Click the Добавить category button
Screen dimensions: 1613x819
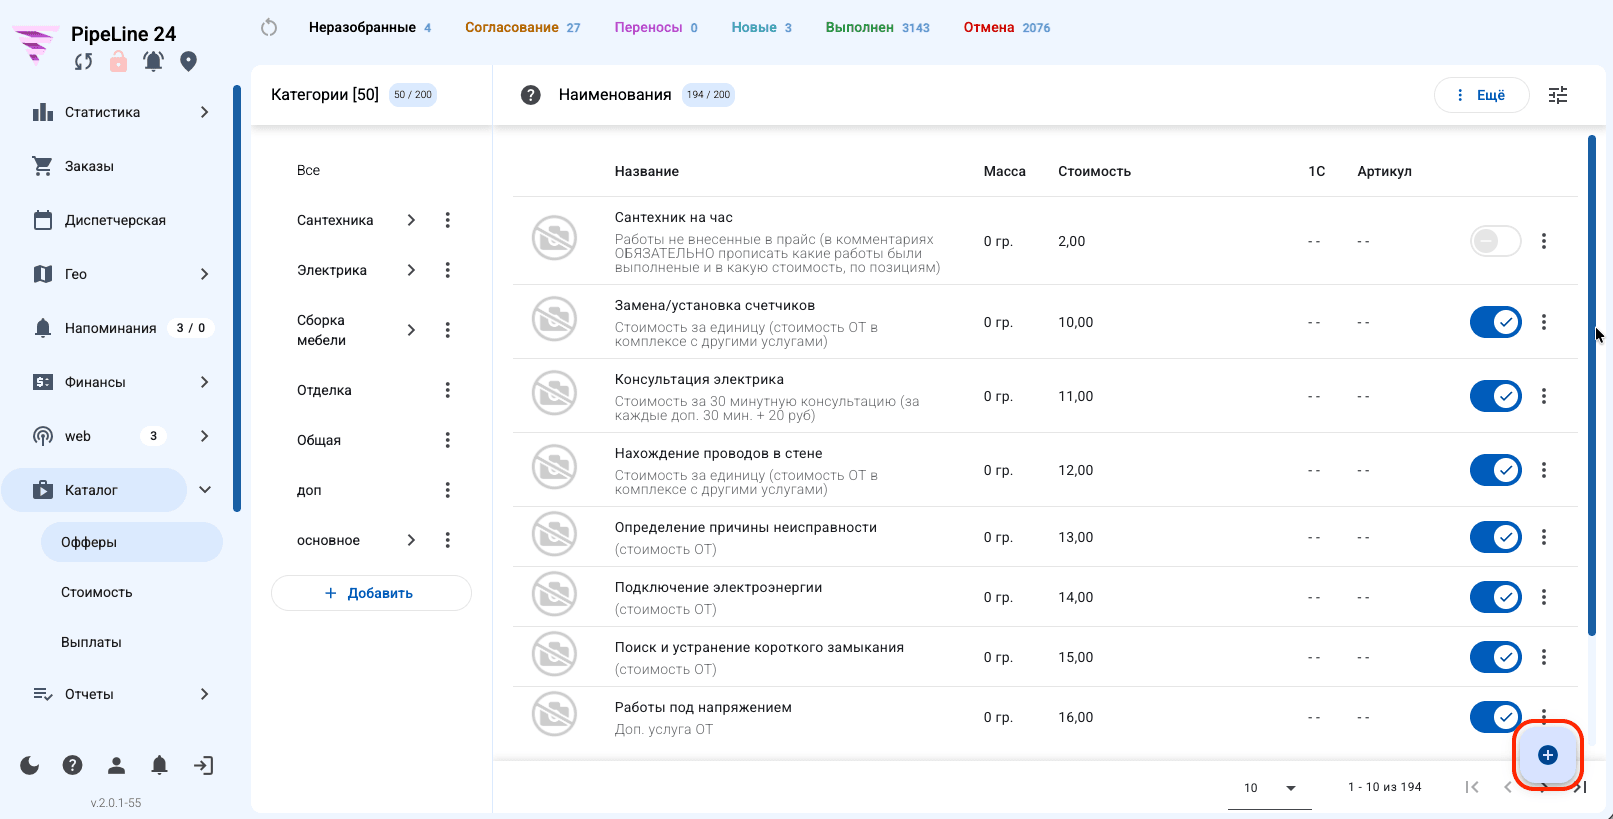[x=371, y=593]
